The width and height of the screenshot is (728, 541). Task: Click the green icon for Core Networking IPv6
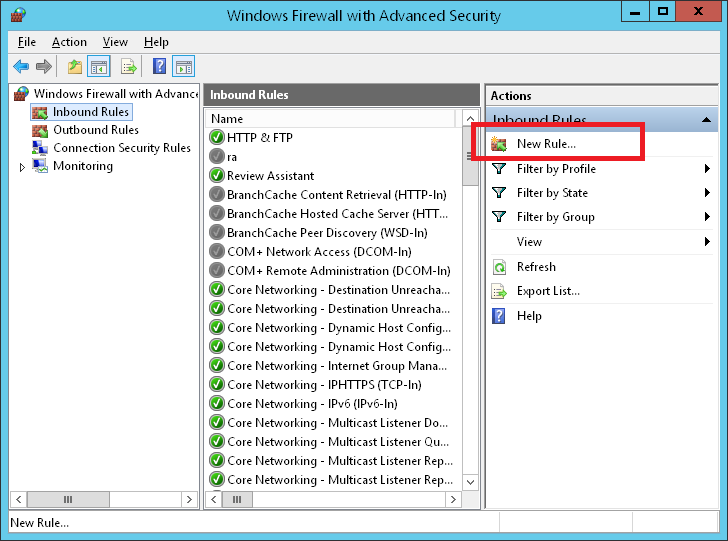[x=217, y=404]
